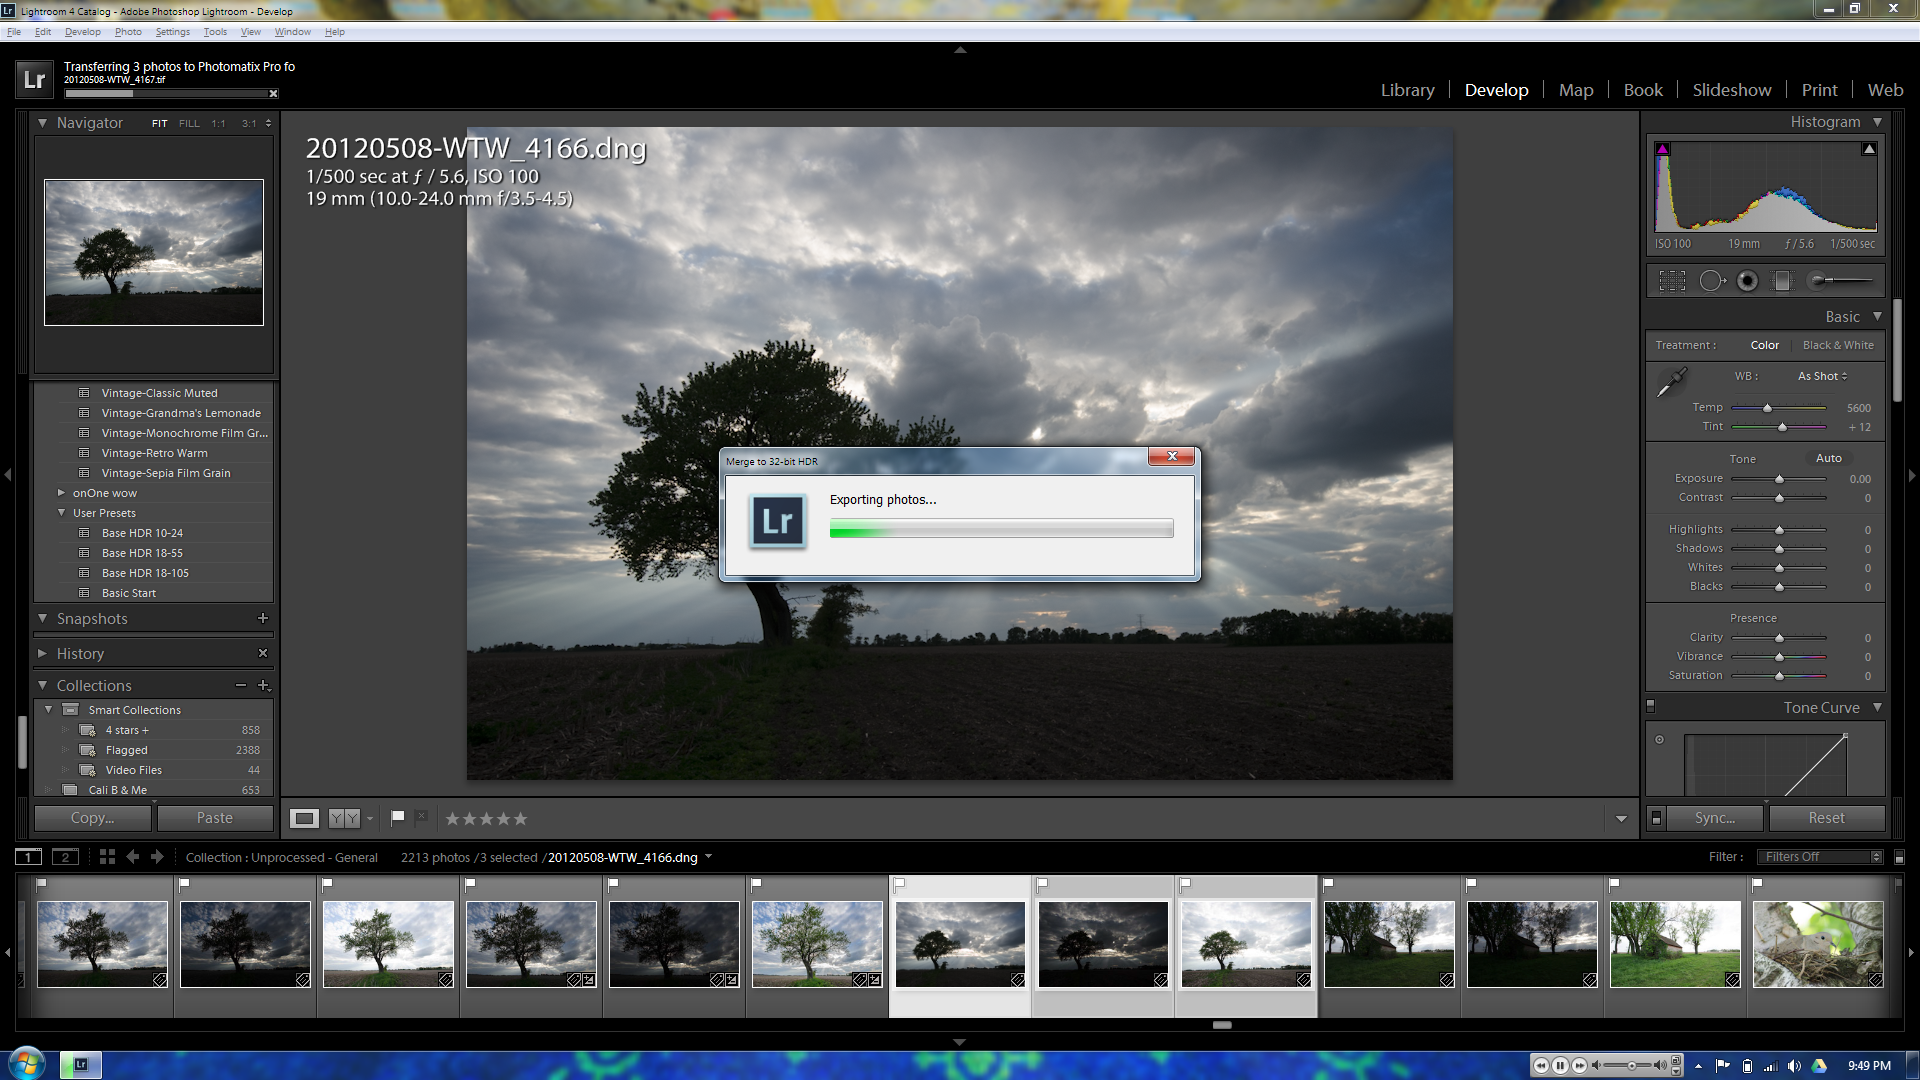1920x1080 pixels.
Task: Switch to the Library module
Action: [1406, 89]
